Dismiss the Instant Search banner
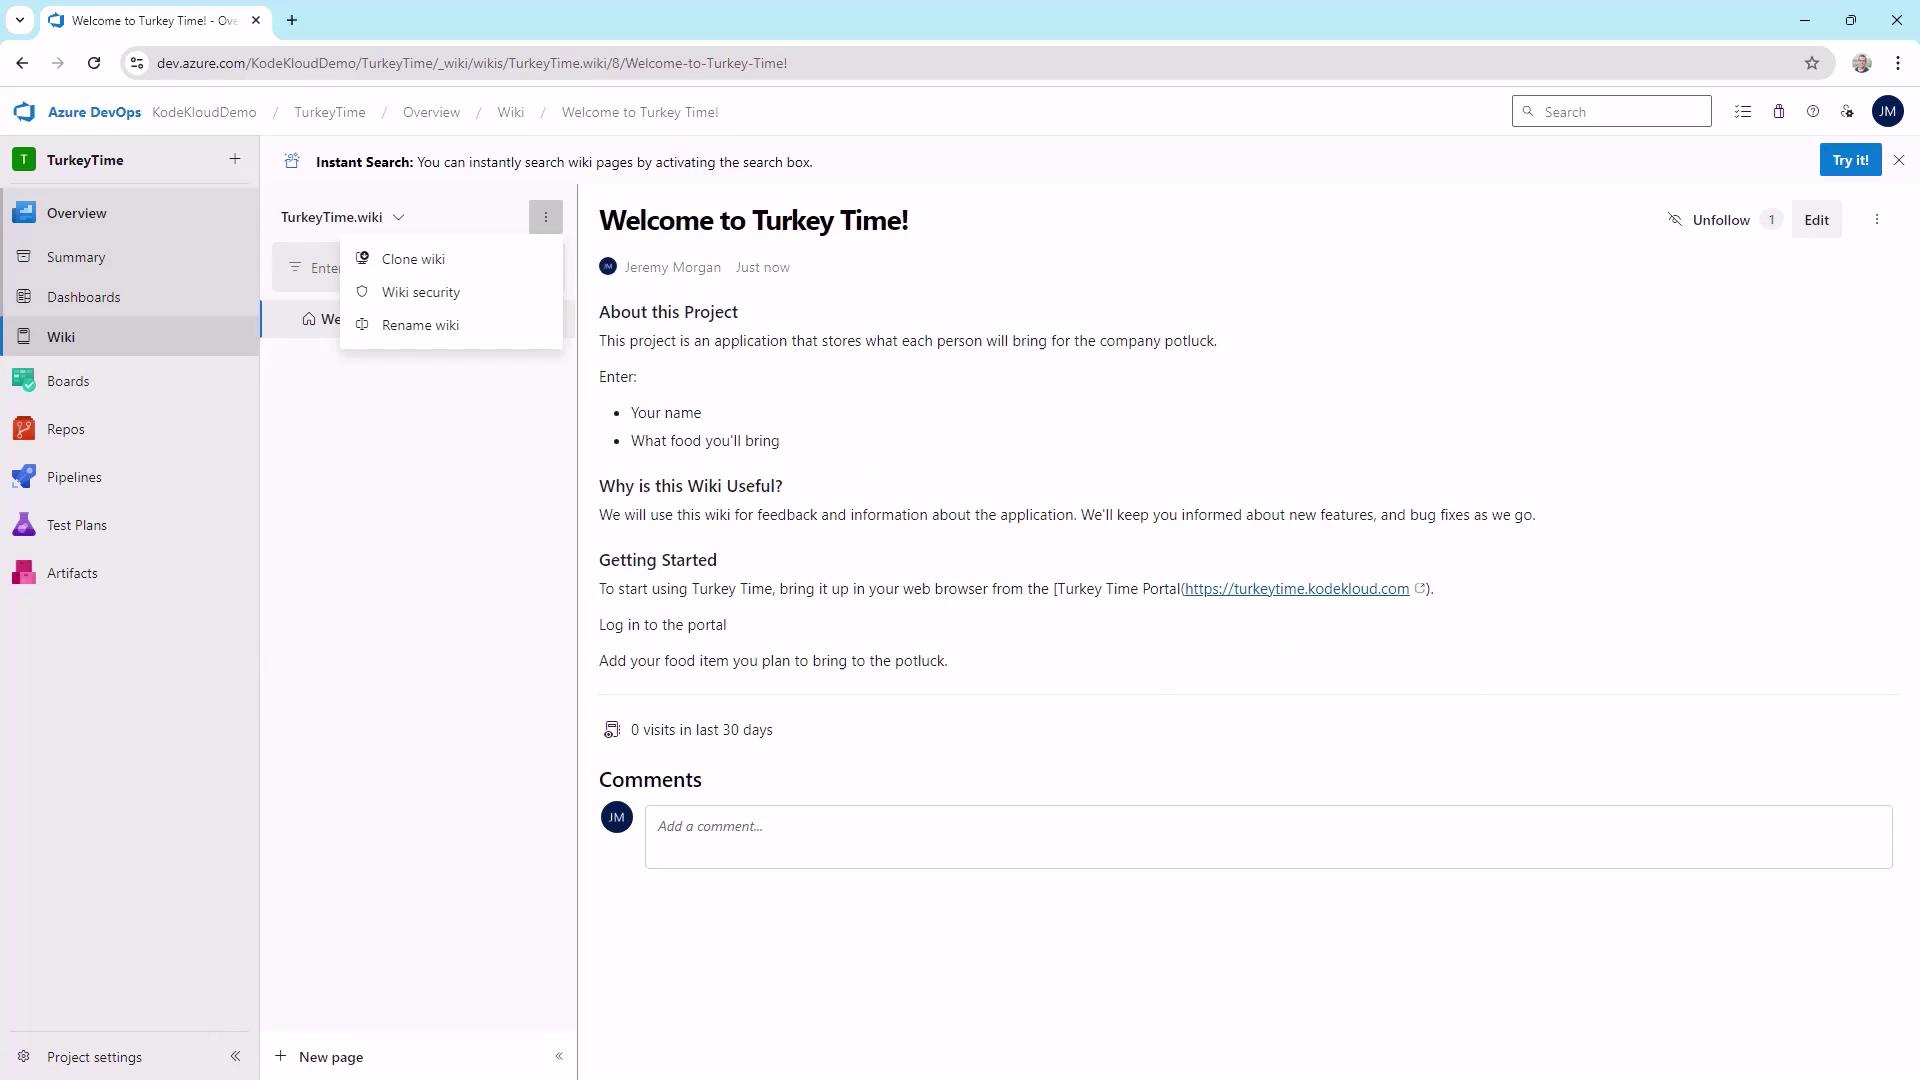This screenshot has height=1080, width=1920. pos(1899,160)
